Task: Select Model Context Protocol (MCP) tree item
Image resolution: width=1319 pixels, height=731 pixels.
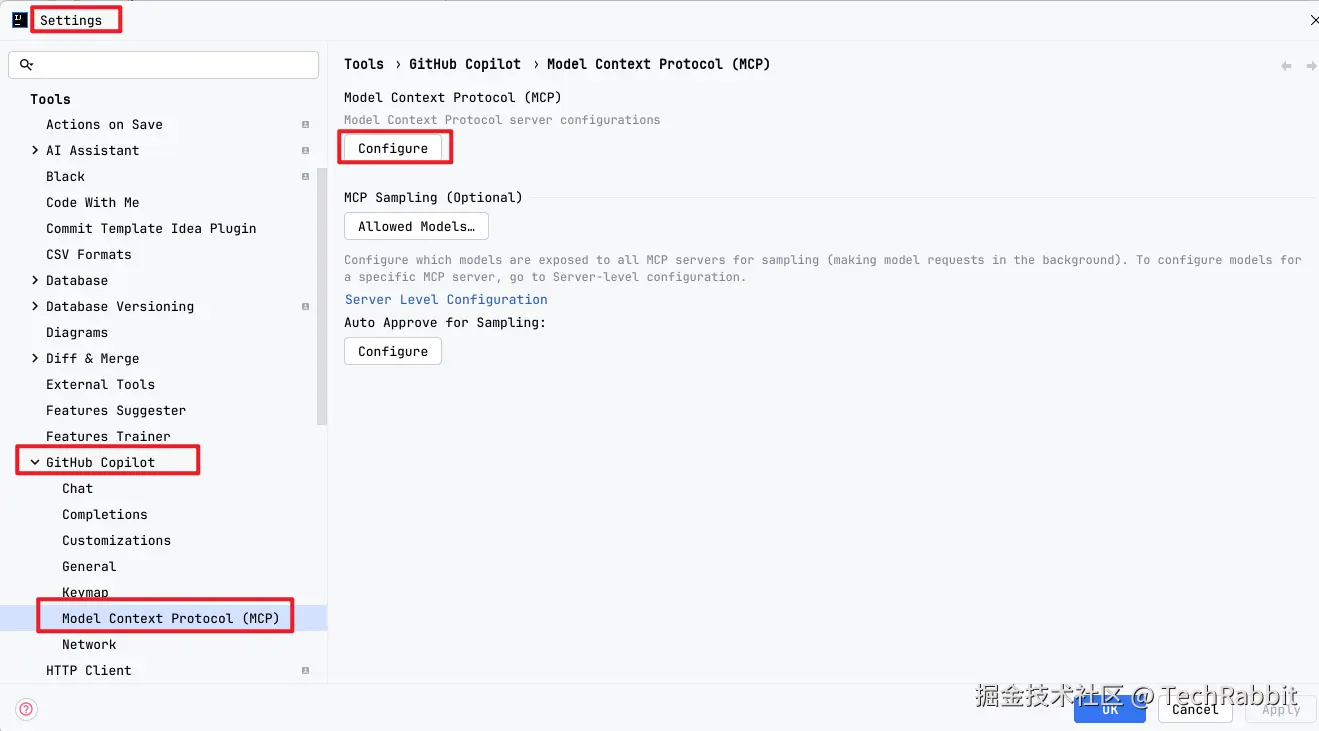Action: click(171, 619)
